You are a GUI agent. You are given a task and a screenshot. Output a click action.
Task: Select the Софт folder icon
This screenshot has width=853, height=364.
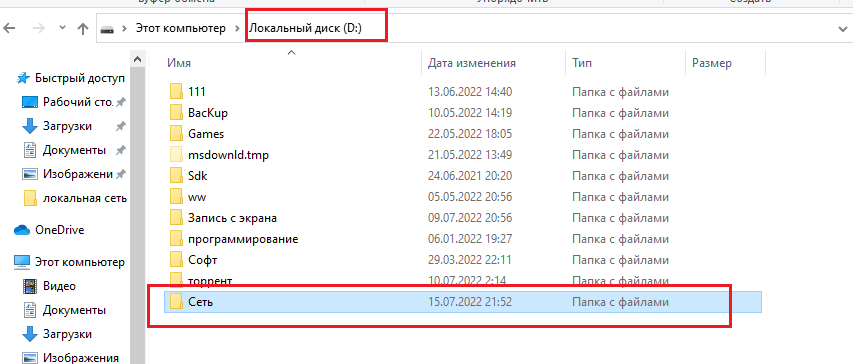tap(176, 259)
